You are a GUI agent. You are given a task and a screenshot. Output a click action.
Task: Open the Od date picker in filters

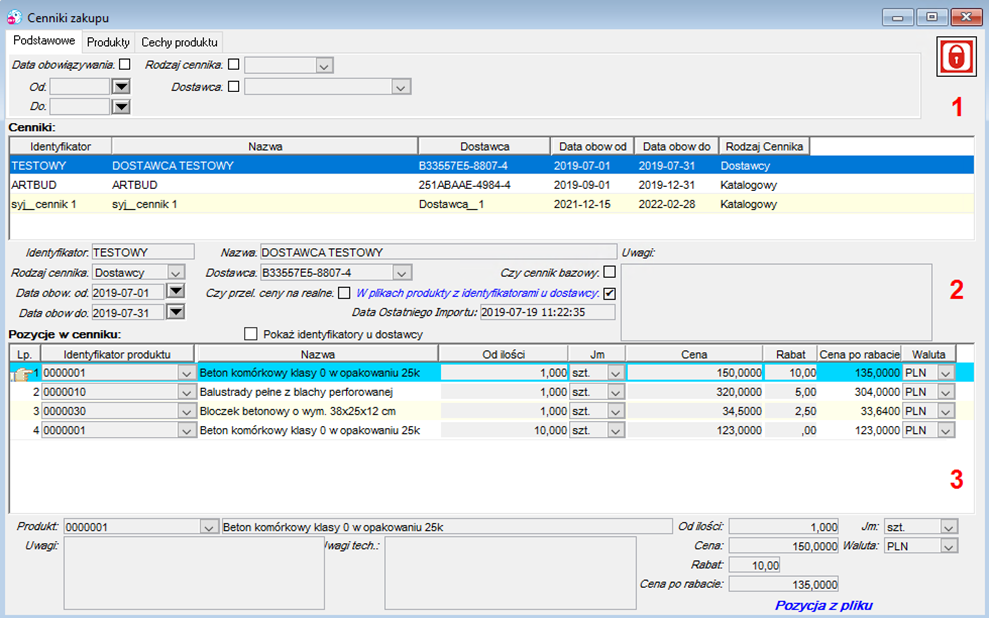[120, 86]
